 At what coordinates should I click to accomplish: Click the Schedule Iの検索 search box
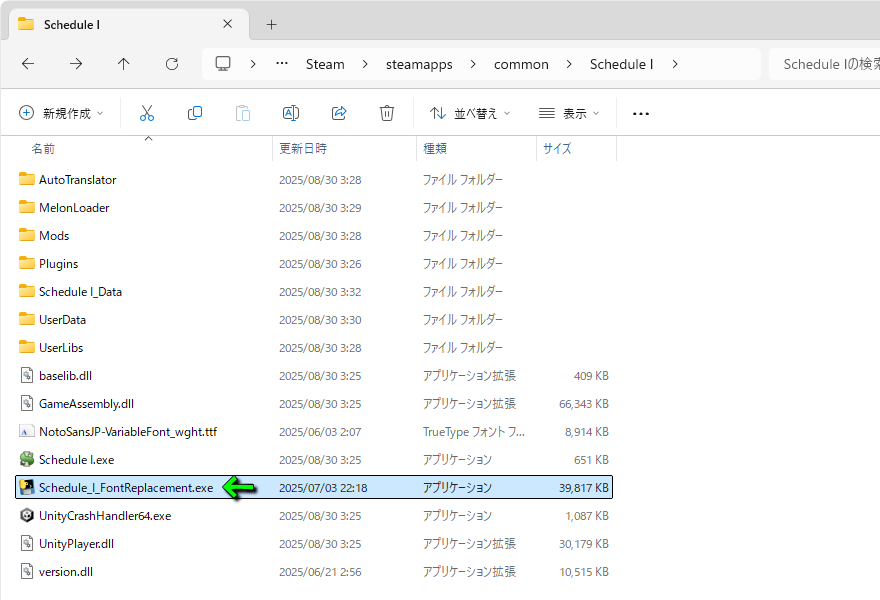[824, 64]
